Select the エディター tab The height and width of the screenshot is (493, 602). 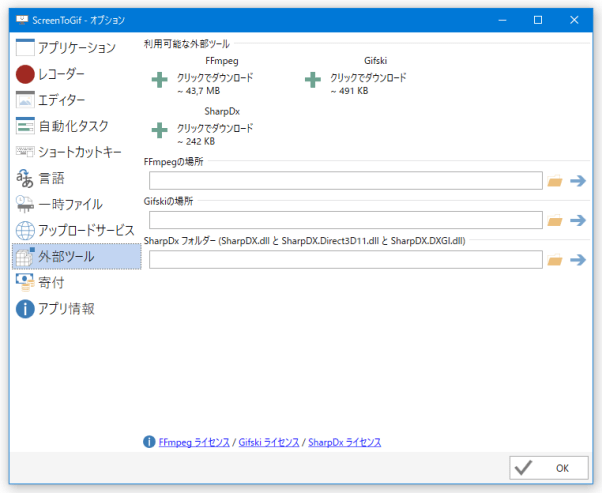[x=75, y=100]
